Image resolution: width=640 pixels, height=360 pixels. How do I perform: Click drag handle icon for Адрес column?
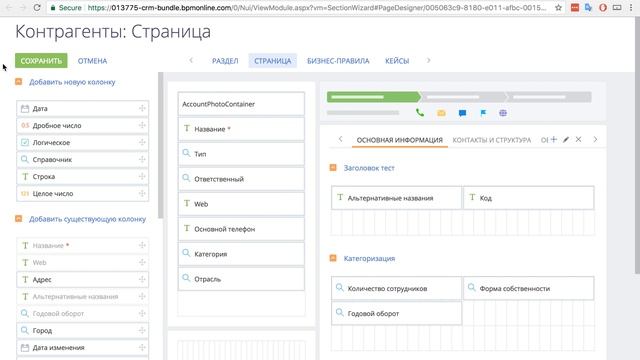tap(142, 279)
